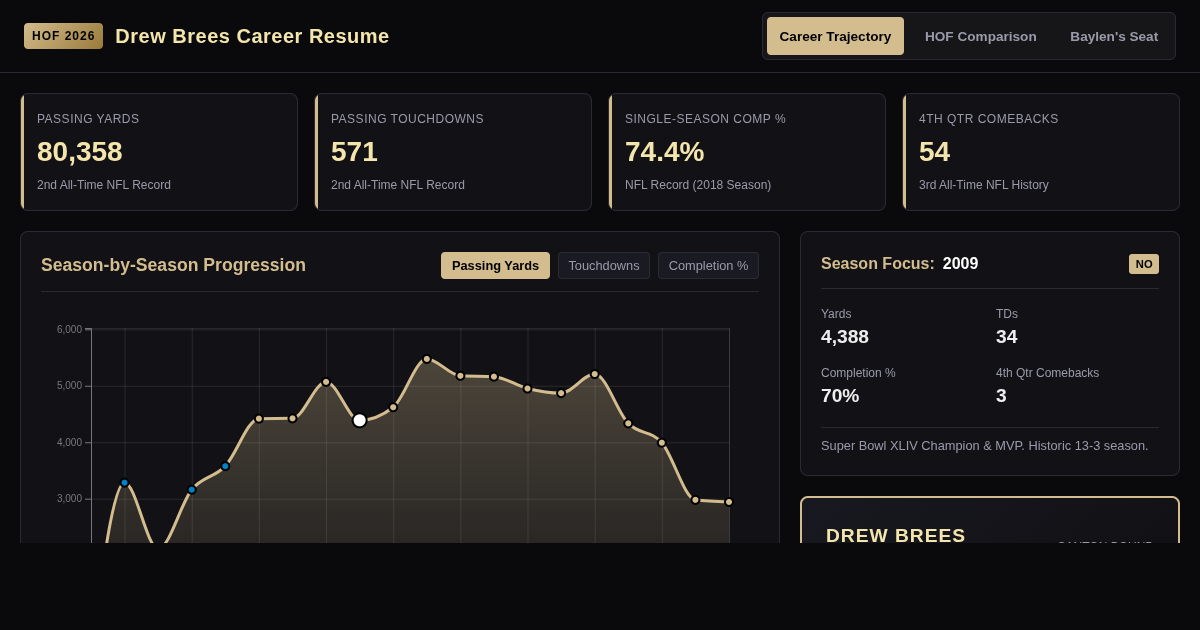Click the "34" TDs value

click(x=1007, y=337)
